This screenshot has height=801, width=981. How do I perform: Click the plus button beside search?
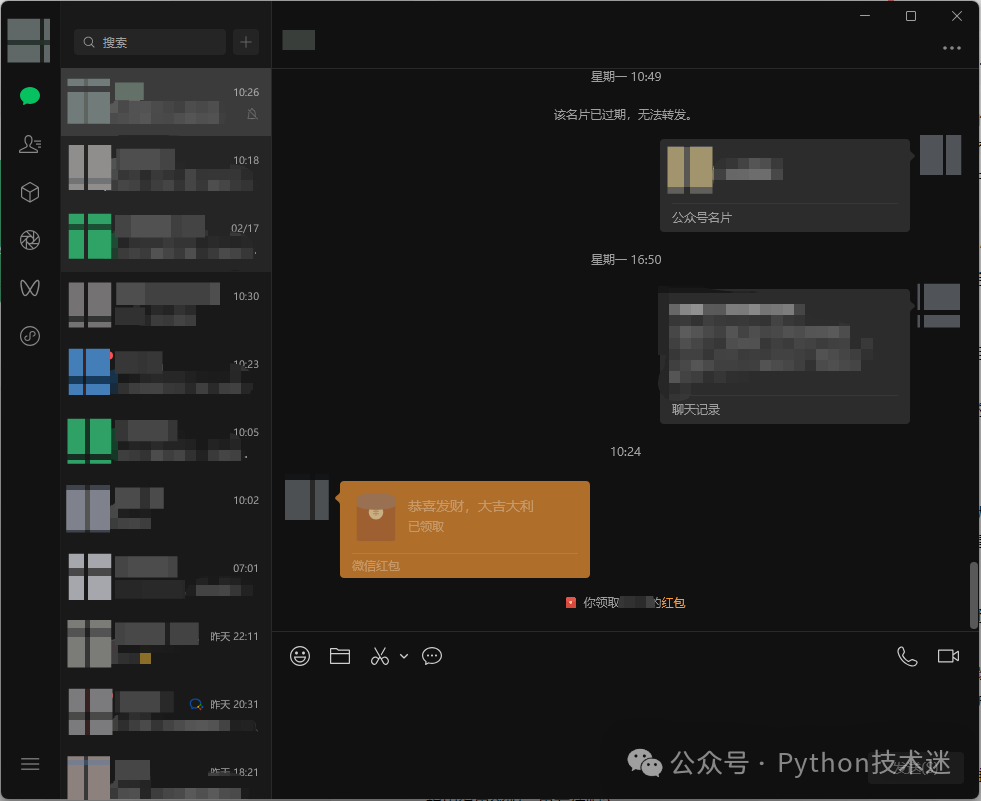(246, 42)
